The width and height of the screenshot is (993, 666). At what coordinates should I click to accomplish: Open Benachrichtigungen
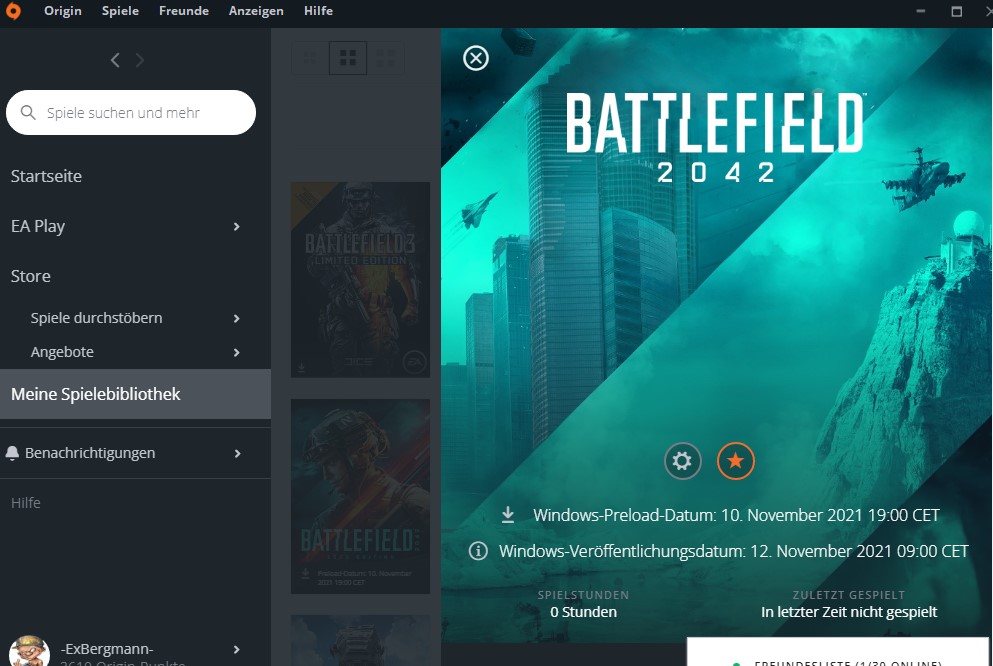pyautogui.click(x=90, y=453)
